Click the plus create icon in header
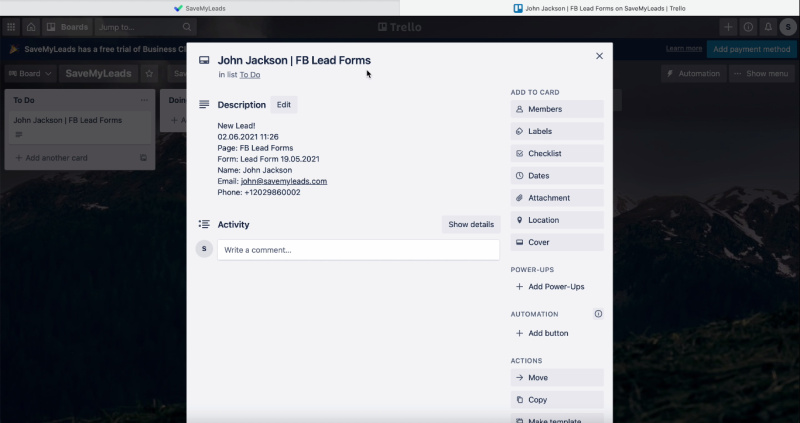This screenshot has height=423, width=800. pyautogui.click(x=728, y=27)
